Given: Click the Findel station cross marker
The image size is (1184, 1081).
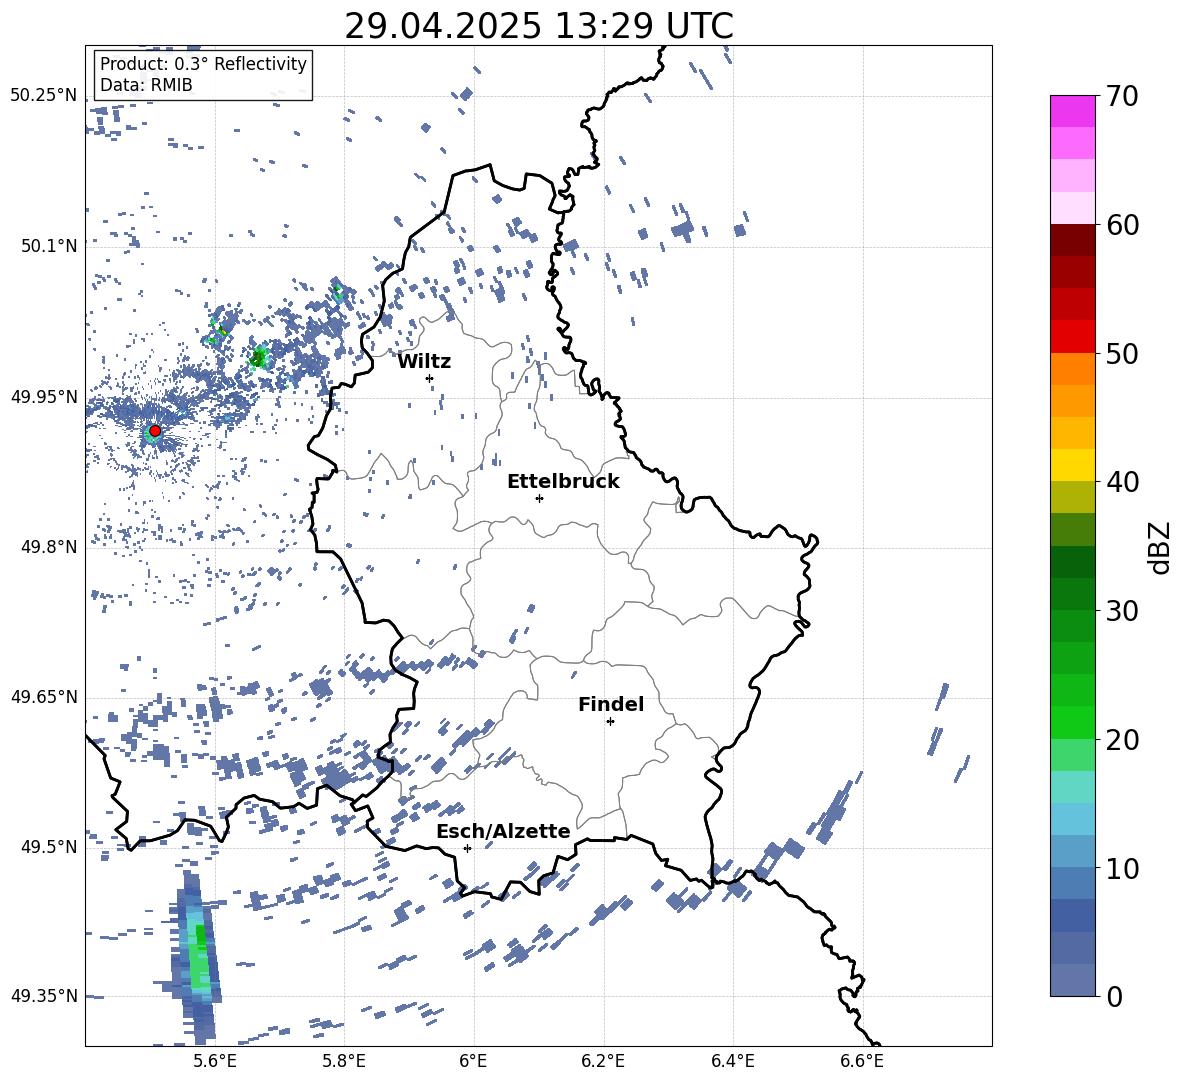Looking at the screenshot, I should pyautogui.click(x=610, y=722).
